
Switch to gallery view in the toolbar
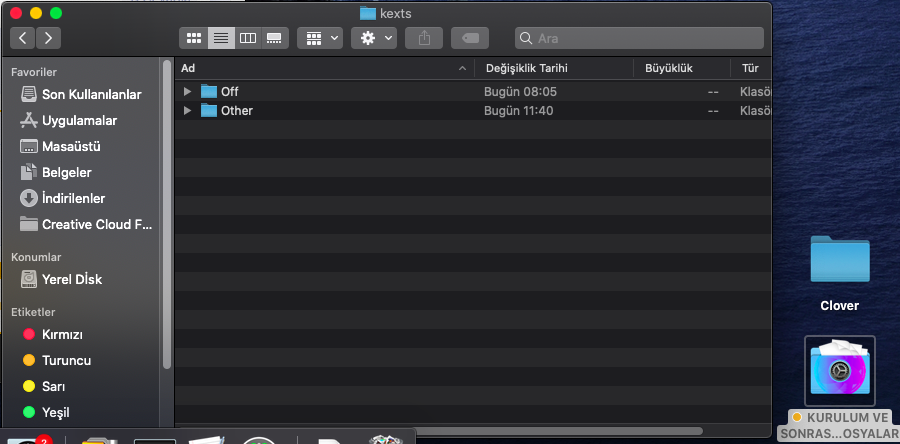[x=274, y=38]
